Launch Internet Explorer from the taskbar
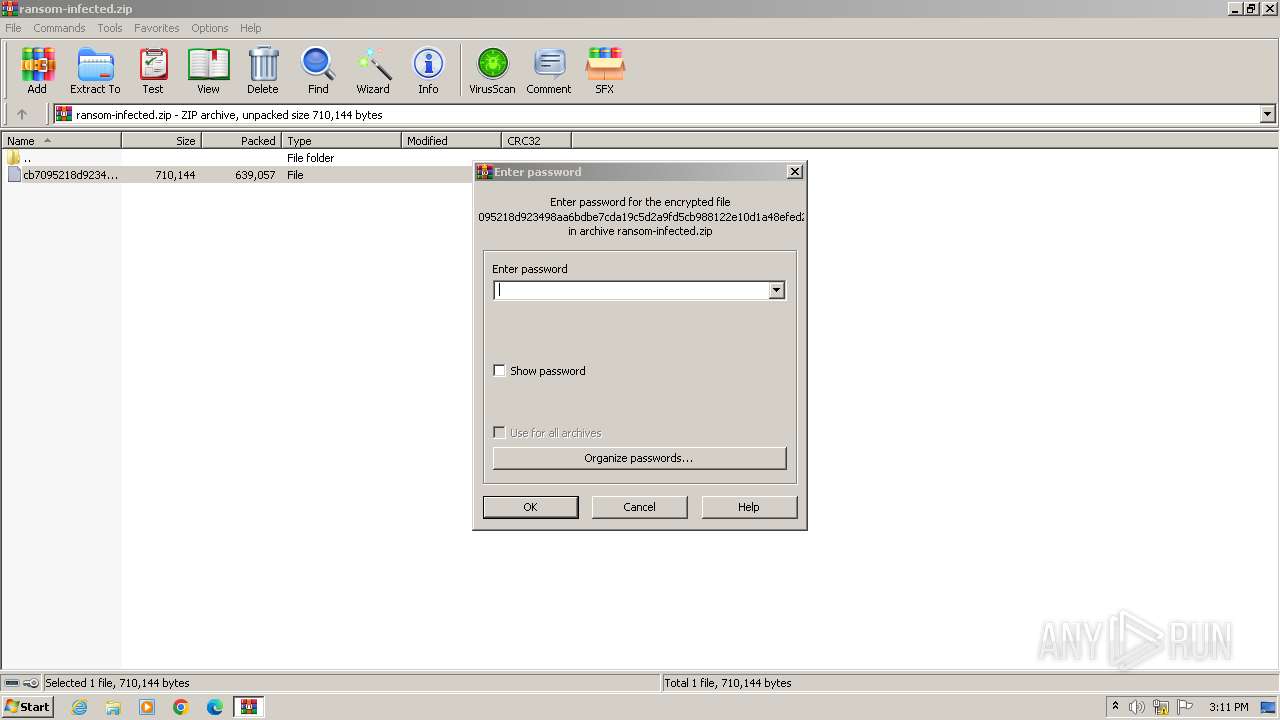The height and width of the screenshot is (720, 1280). click(79, 707)
